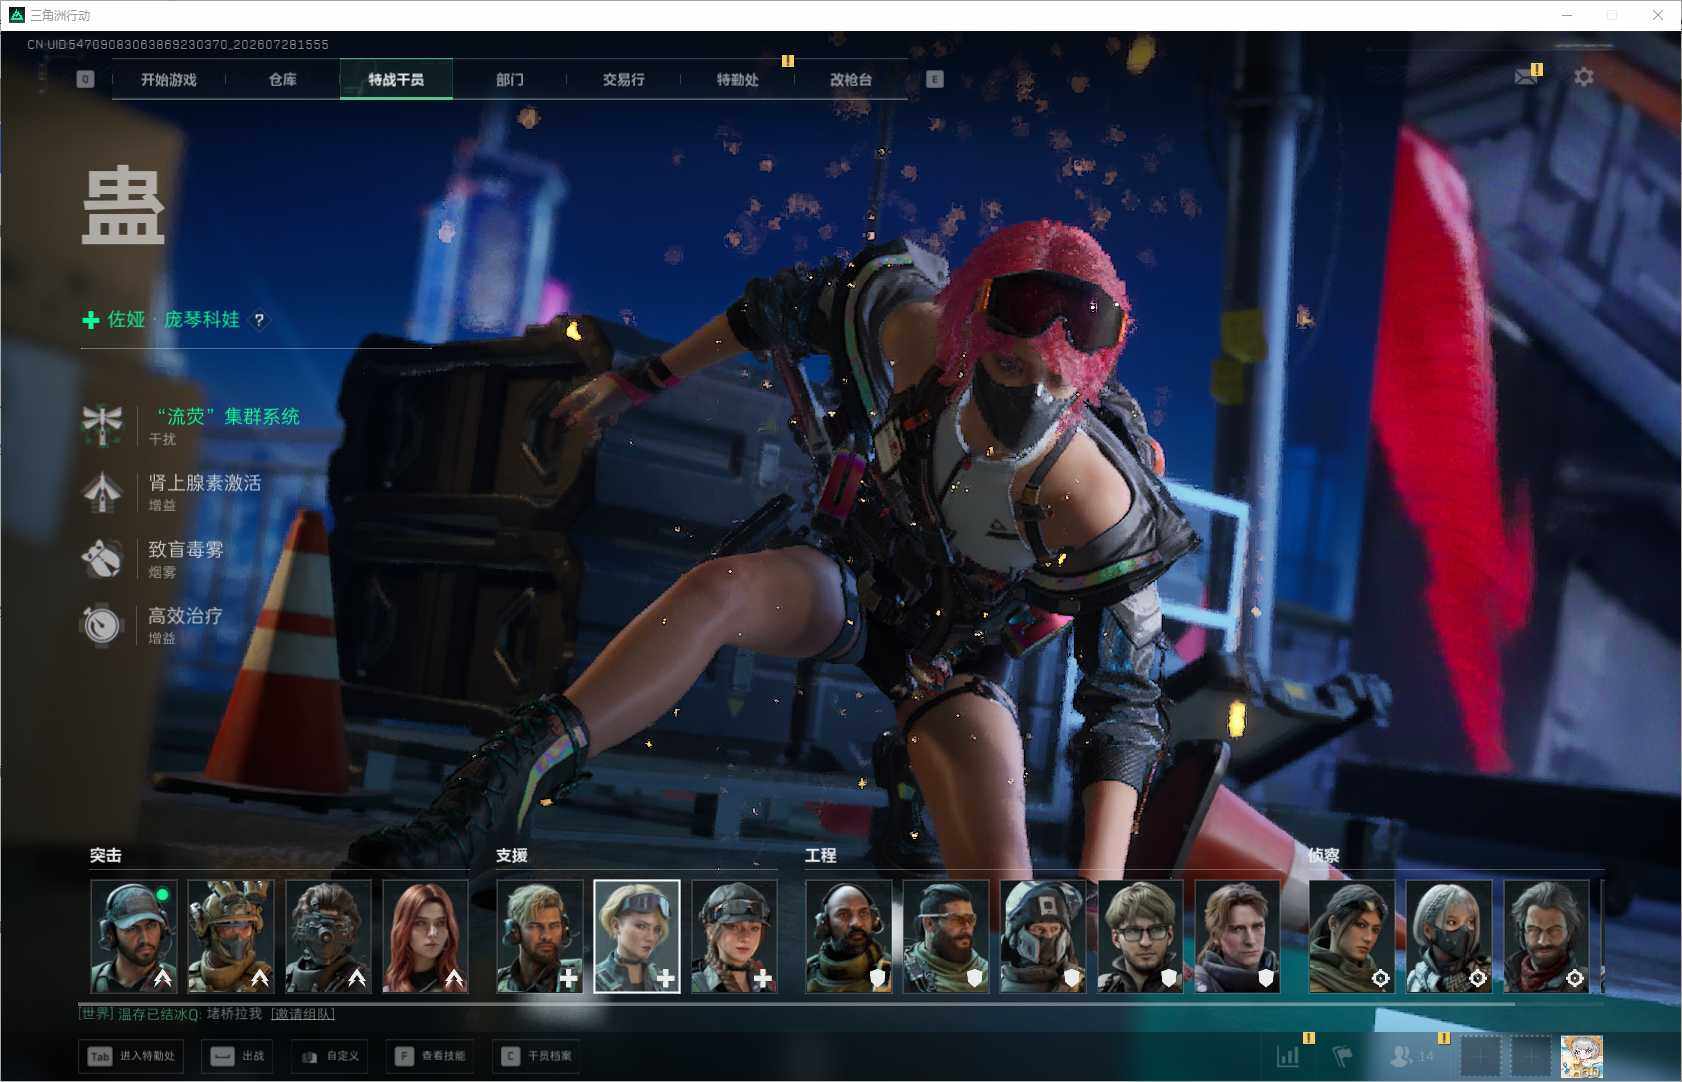Viewport: 1682px width, 1082px height.
Task: Select dark-haired recon woman with goggles on head
Action: (1352, 936)
